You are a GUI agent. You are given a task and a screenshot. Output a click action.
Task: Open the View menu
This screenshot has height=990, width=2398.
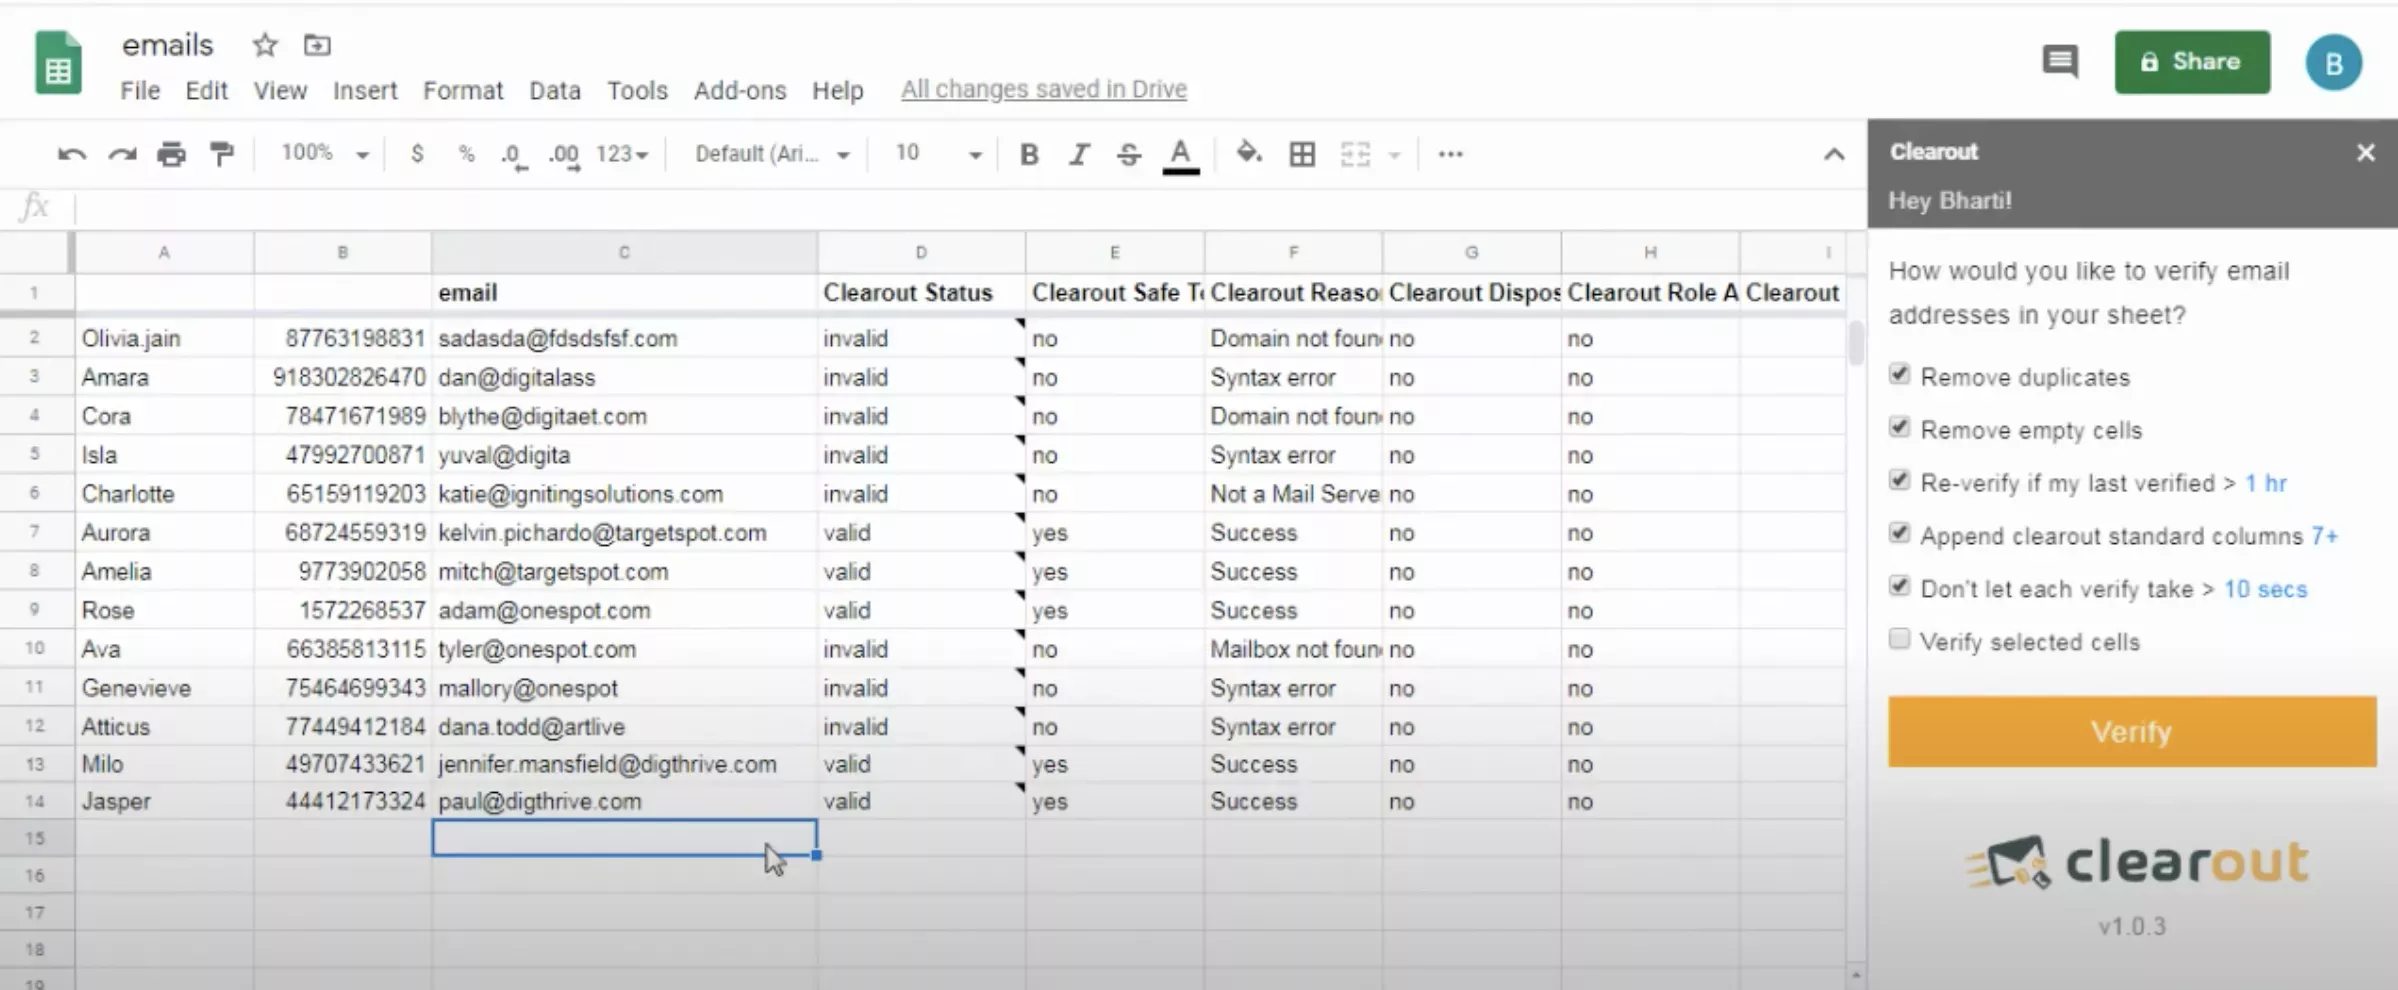pos(280,90)
